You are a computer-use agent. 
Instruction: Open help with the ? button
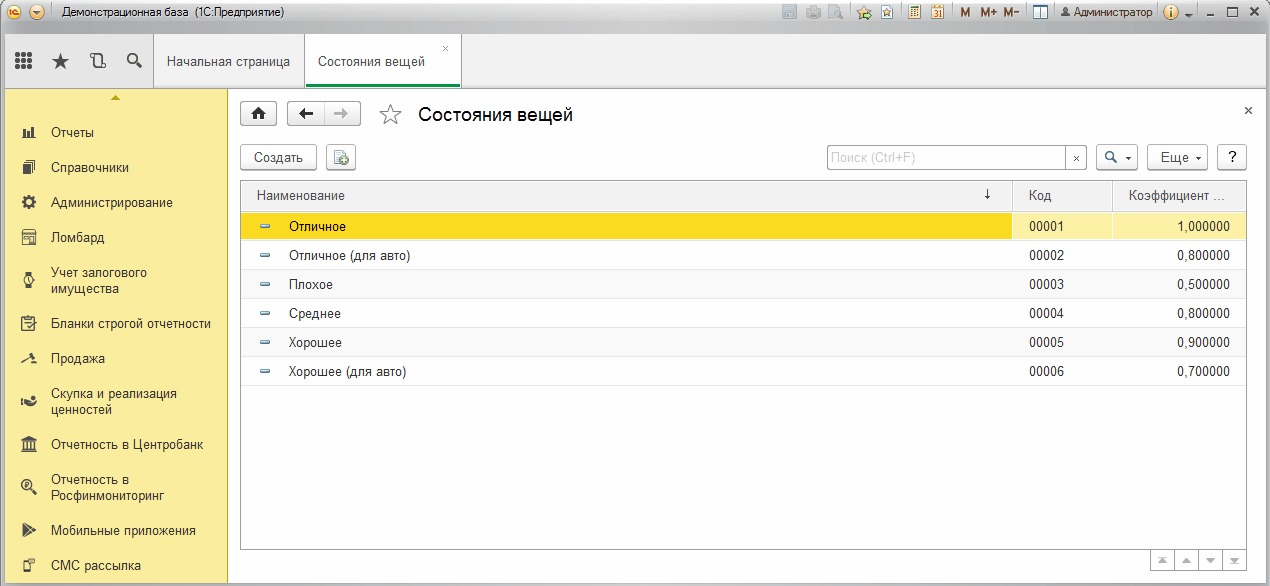tap(1232, 157)
